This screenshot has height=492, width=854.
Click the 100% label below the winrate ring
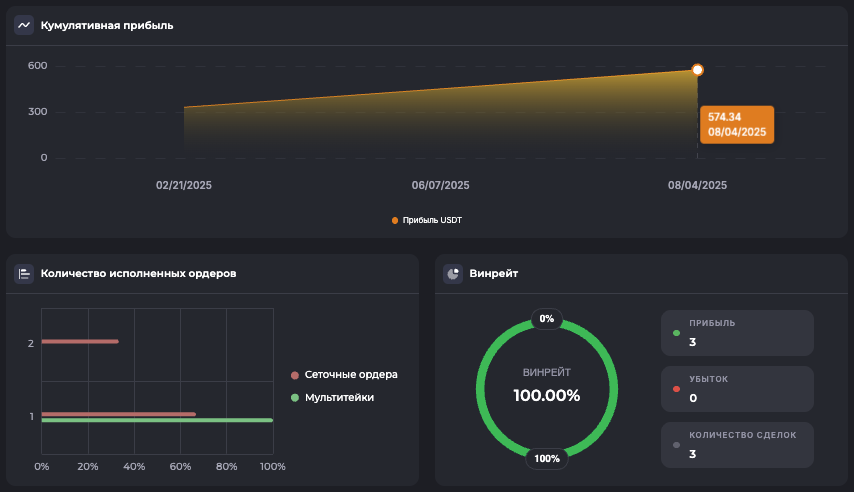tap(547, 459)
